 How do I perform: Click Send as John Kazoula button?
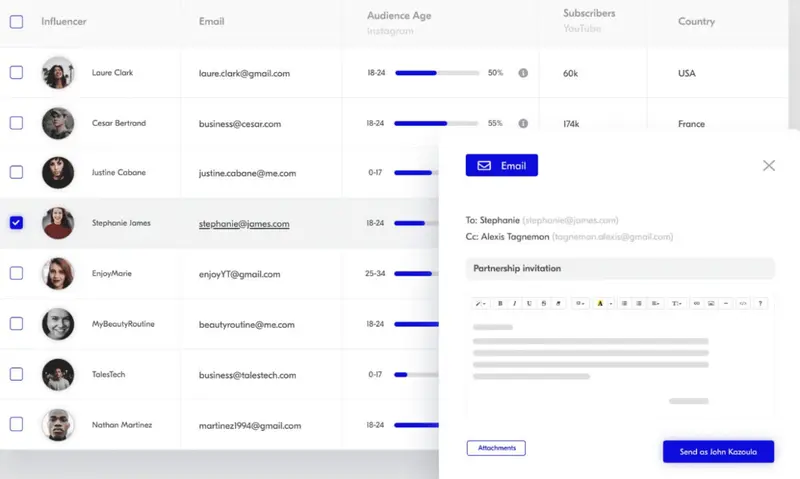718,452
